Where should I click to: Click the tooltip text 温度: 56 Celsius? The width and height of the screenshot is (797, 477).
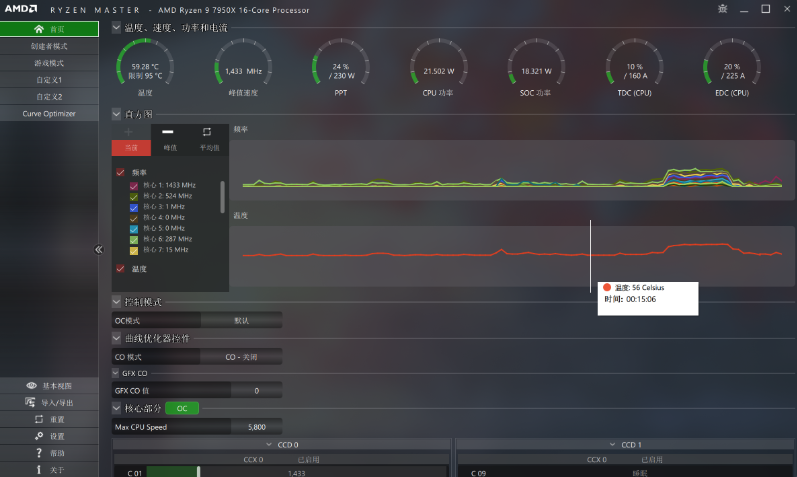pyautogui.click(x=639, y=287)
